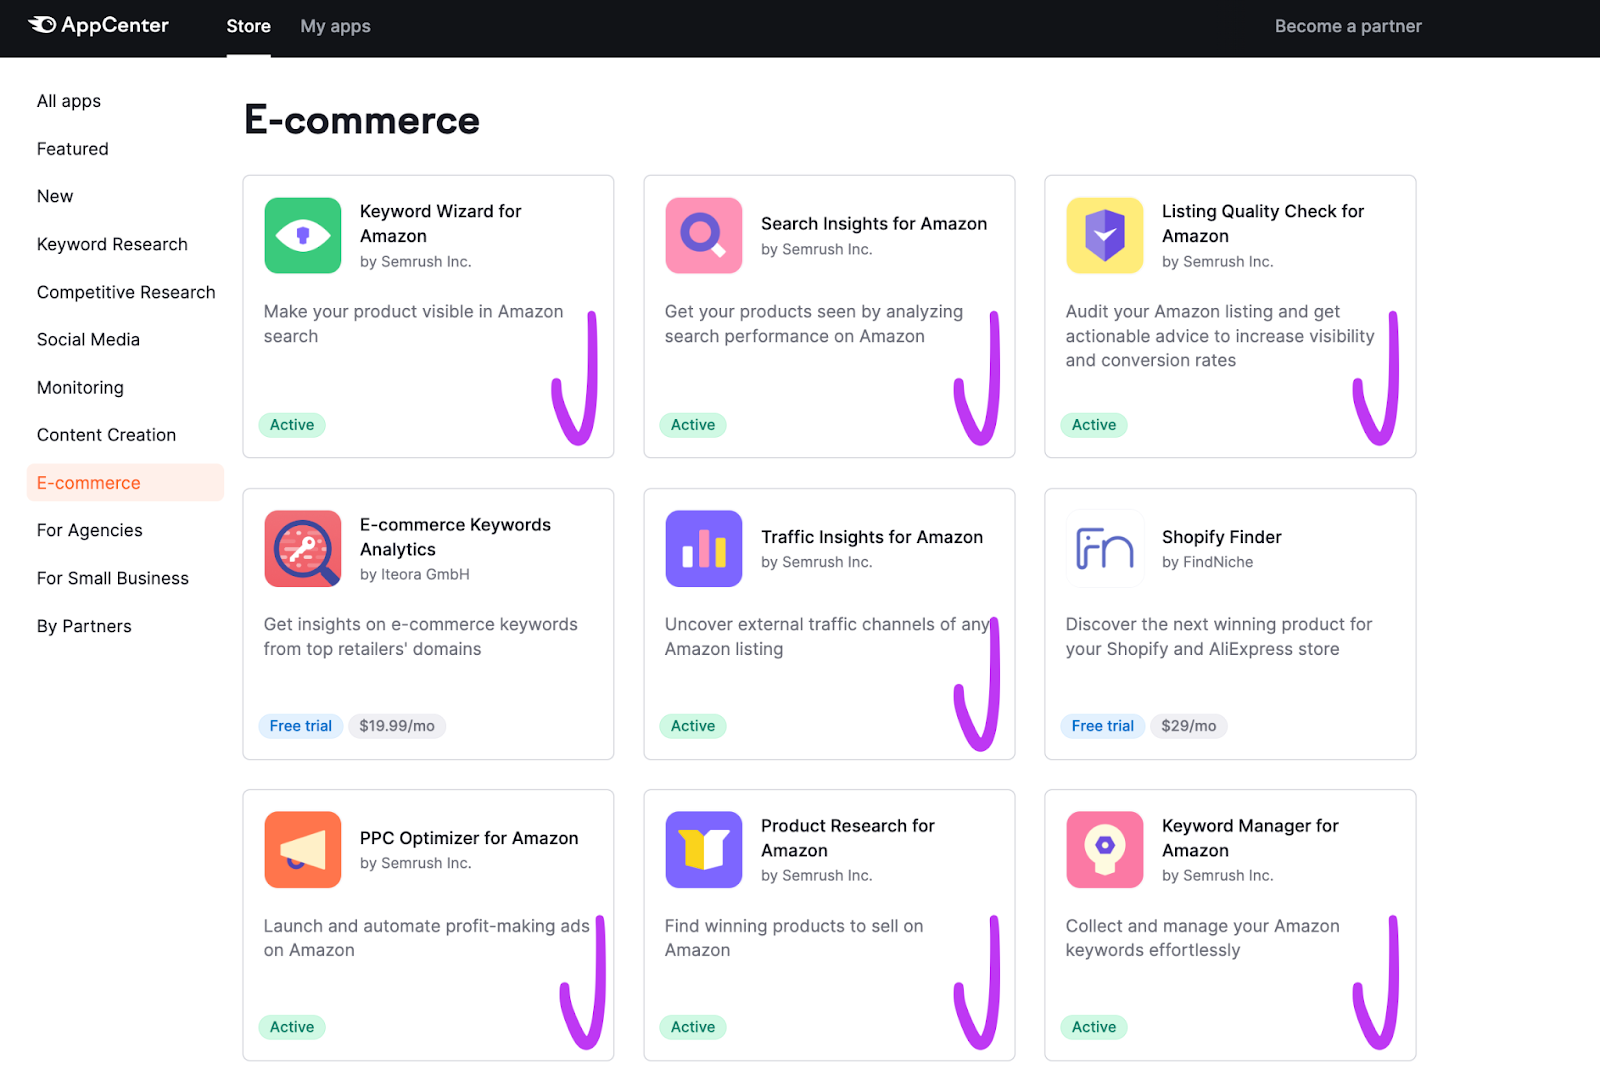This screenshot has height=1070, width=1600.
Task: Open Search Insights for Amazon title
Action: point(874,224)
